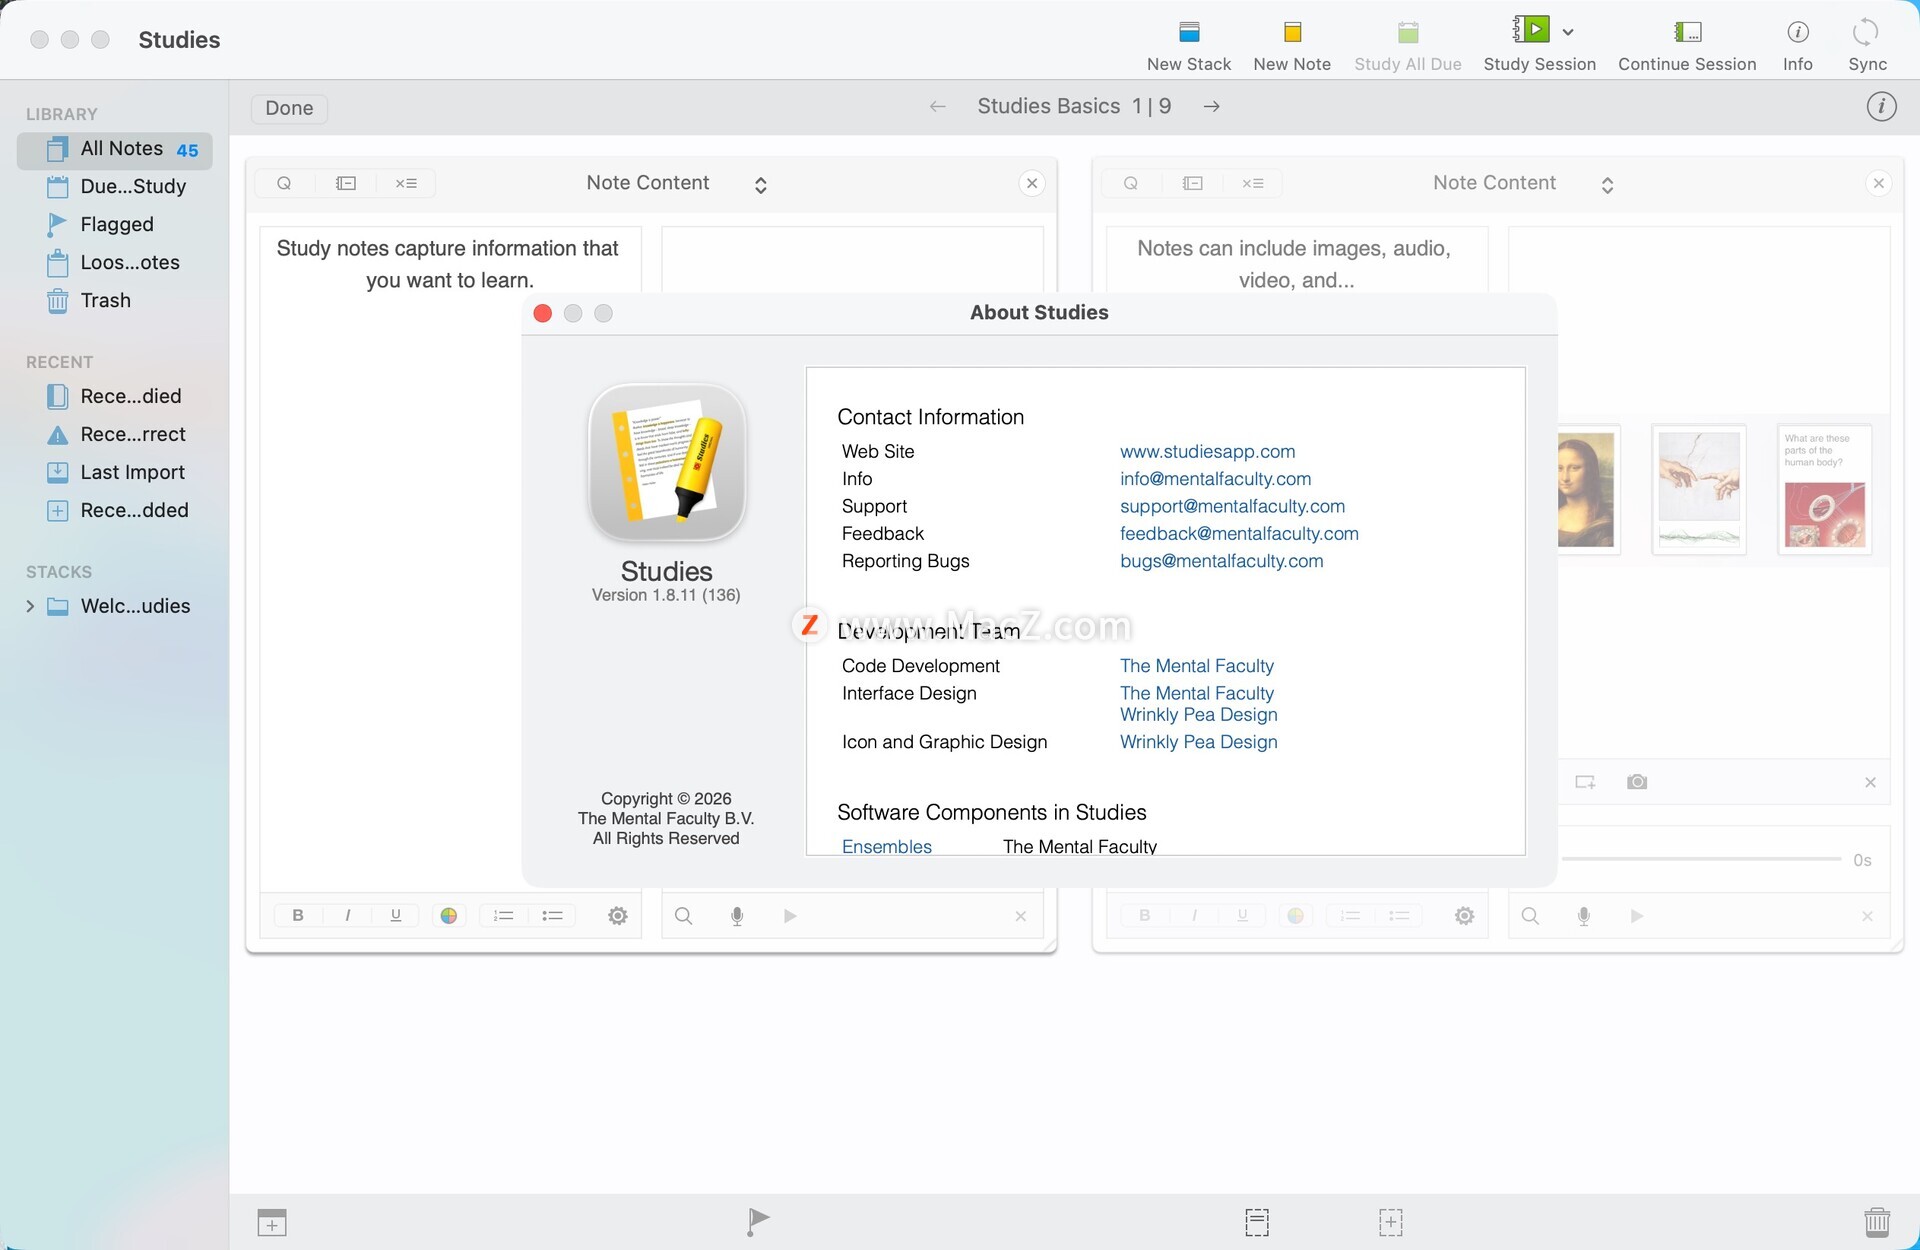Click the flag icon in bottom bar

tap(758, 1221)
